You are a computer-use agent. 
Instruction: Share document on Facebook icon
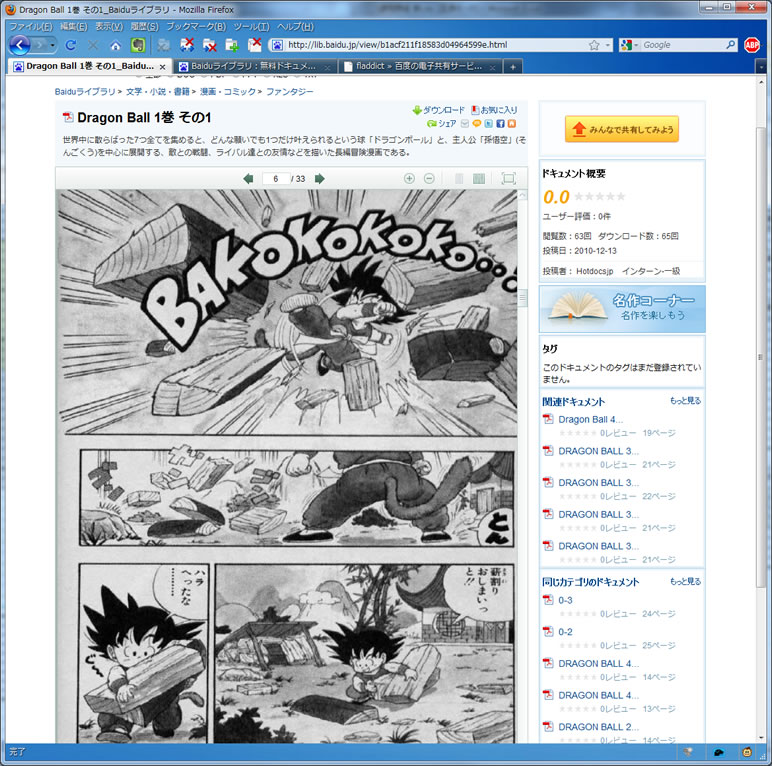point(500,124)
